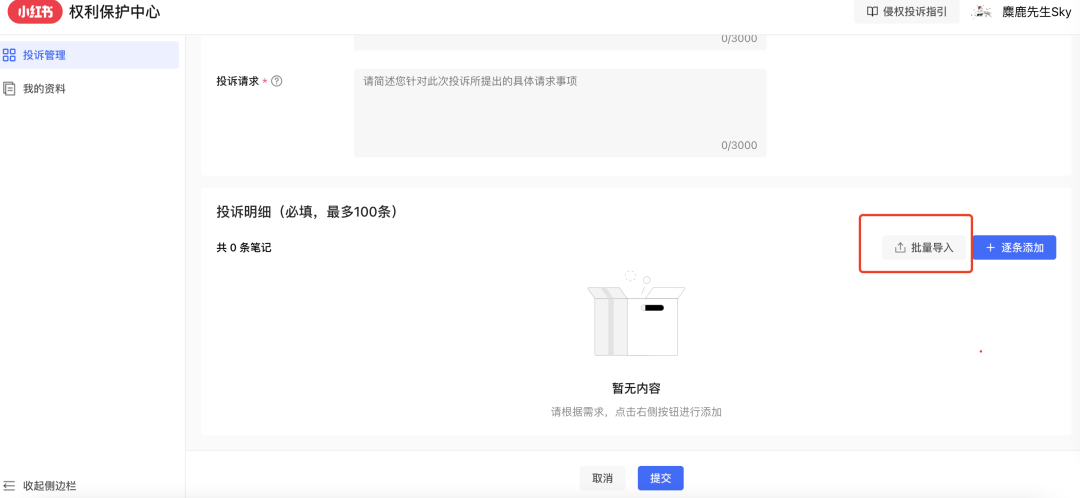
Task: Click the 投诉管理 grid icon
Action: point(10,55)
